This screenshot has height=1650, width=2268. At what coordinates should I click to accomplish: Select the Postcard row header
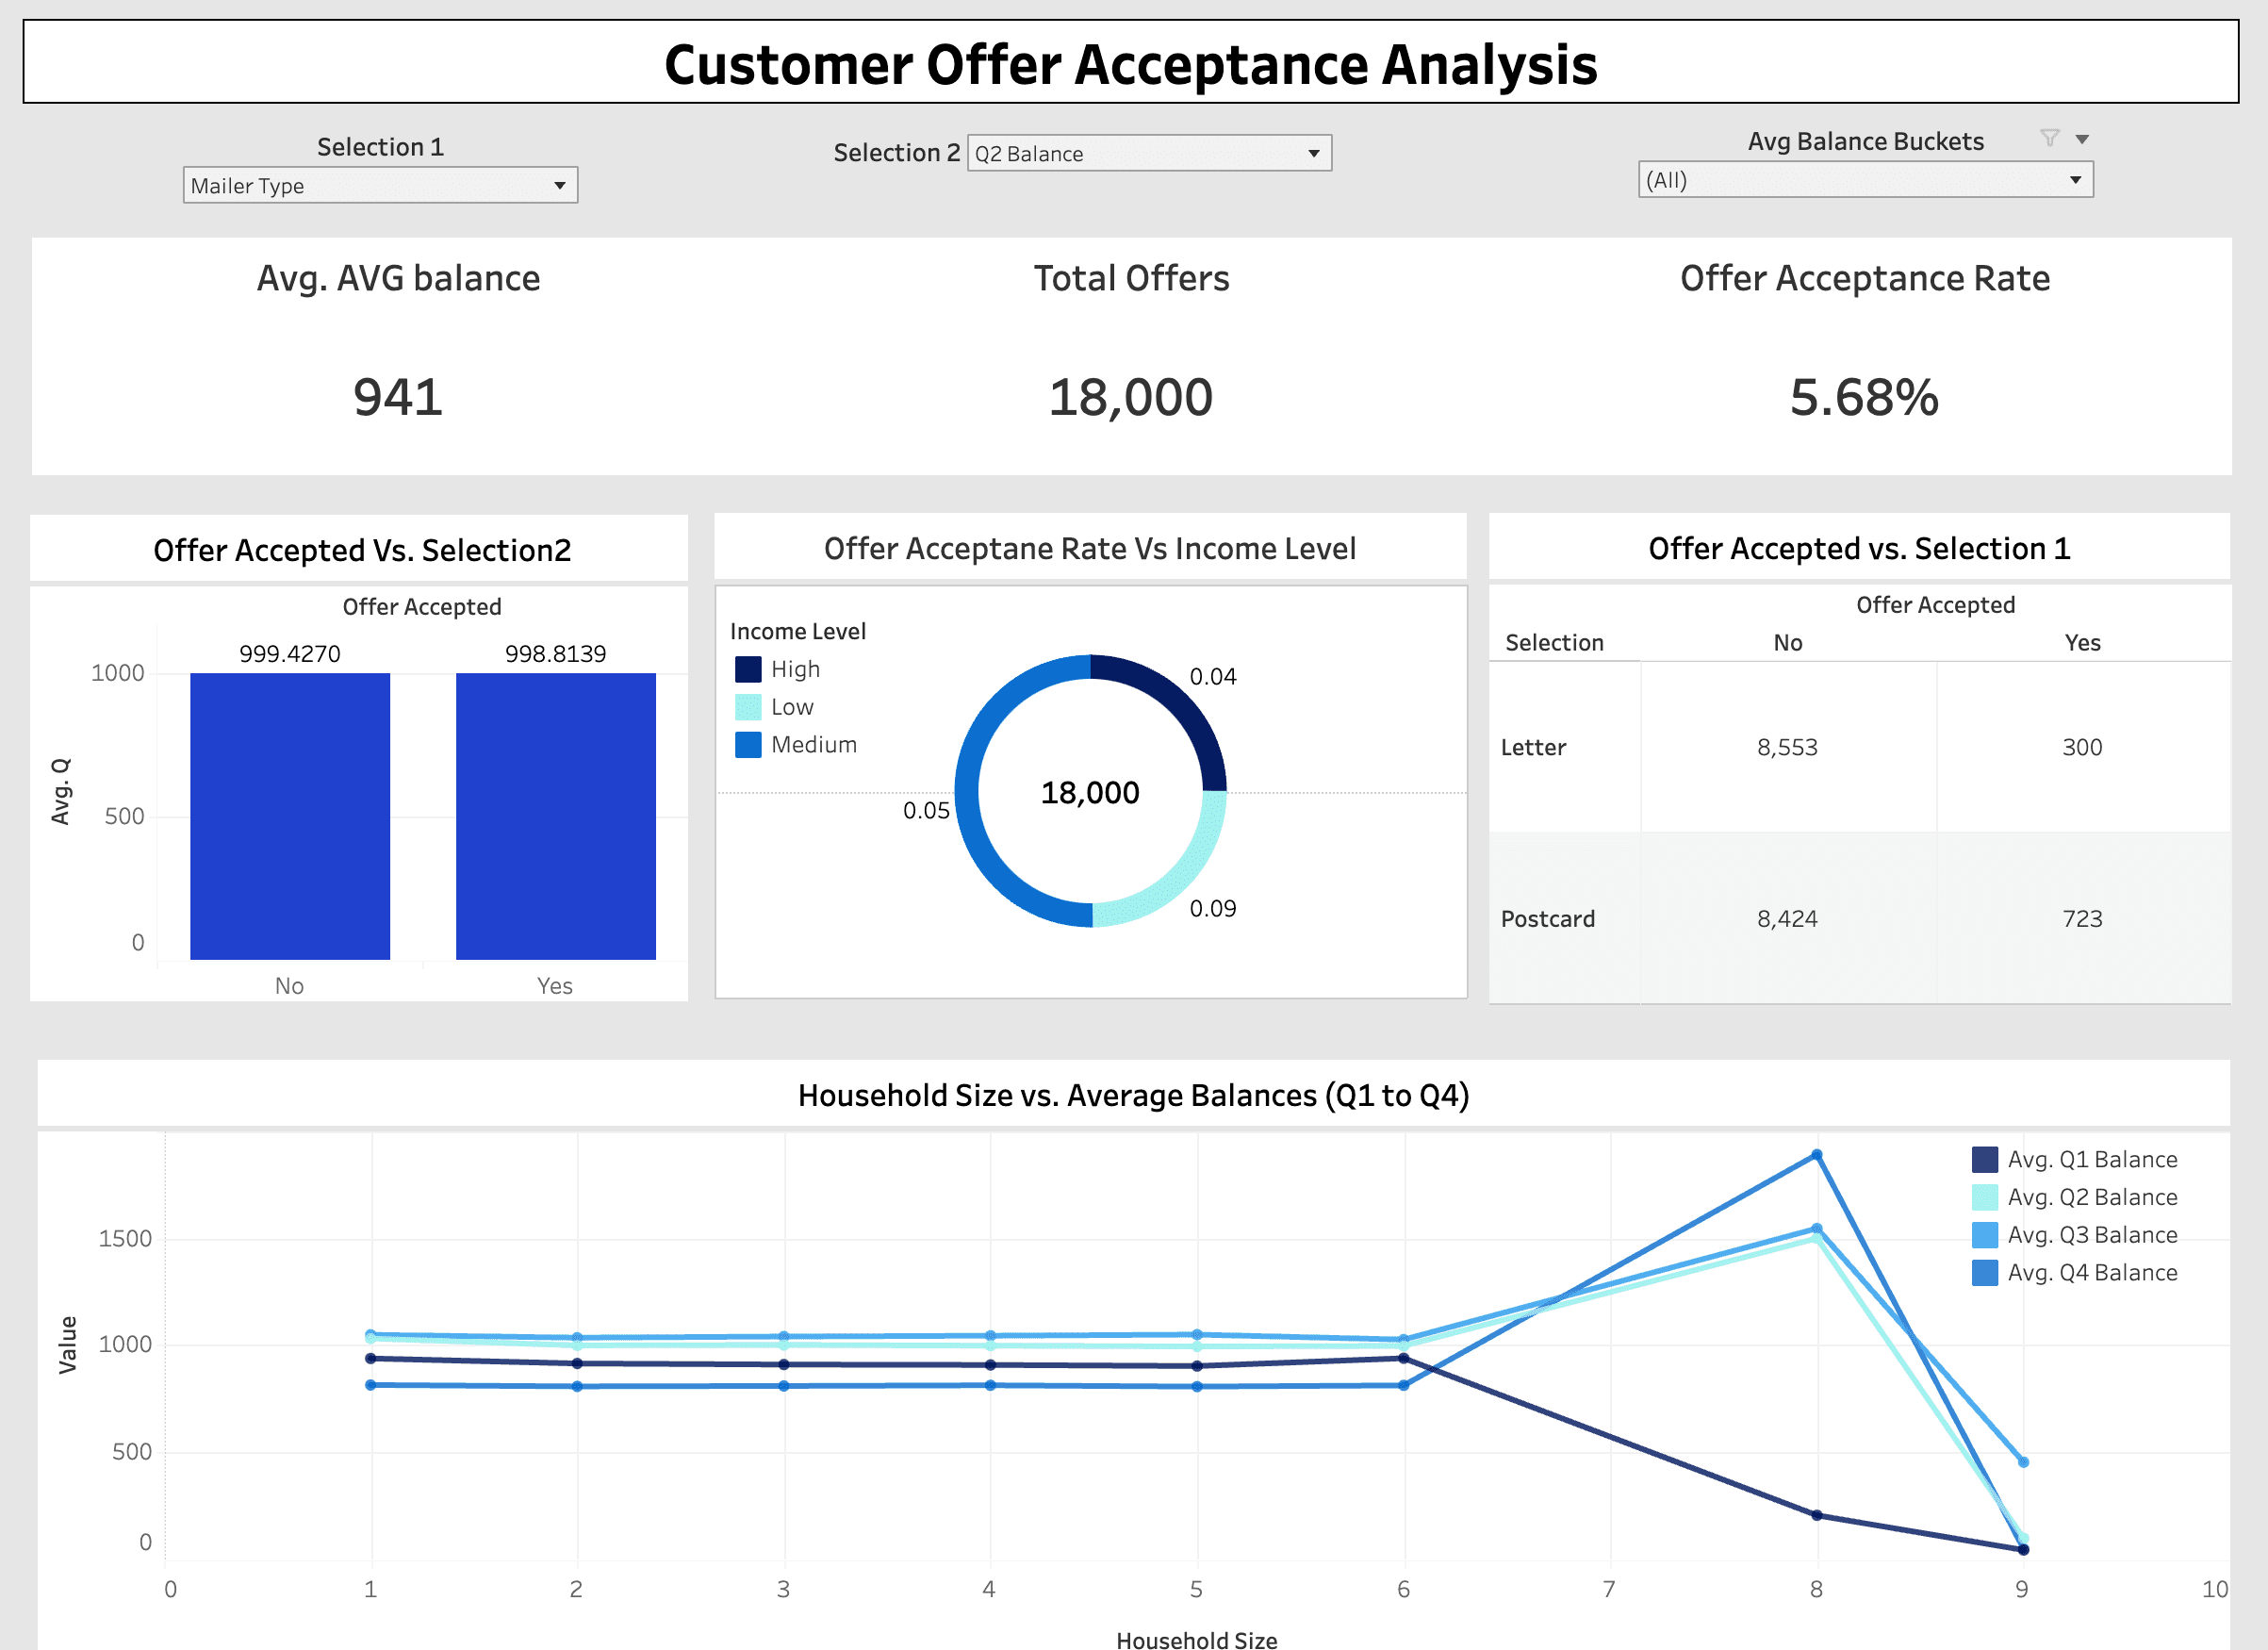click(x=1547, y=918)
